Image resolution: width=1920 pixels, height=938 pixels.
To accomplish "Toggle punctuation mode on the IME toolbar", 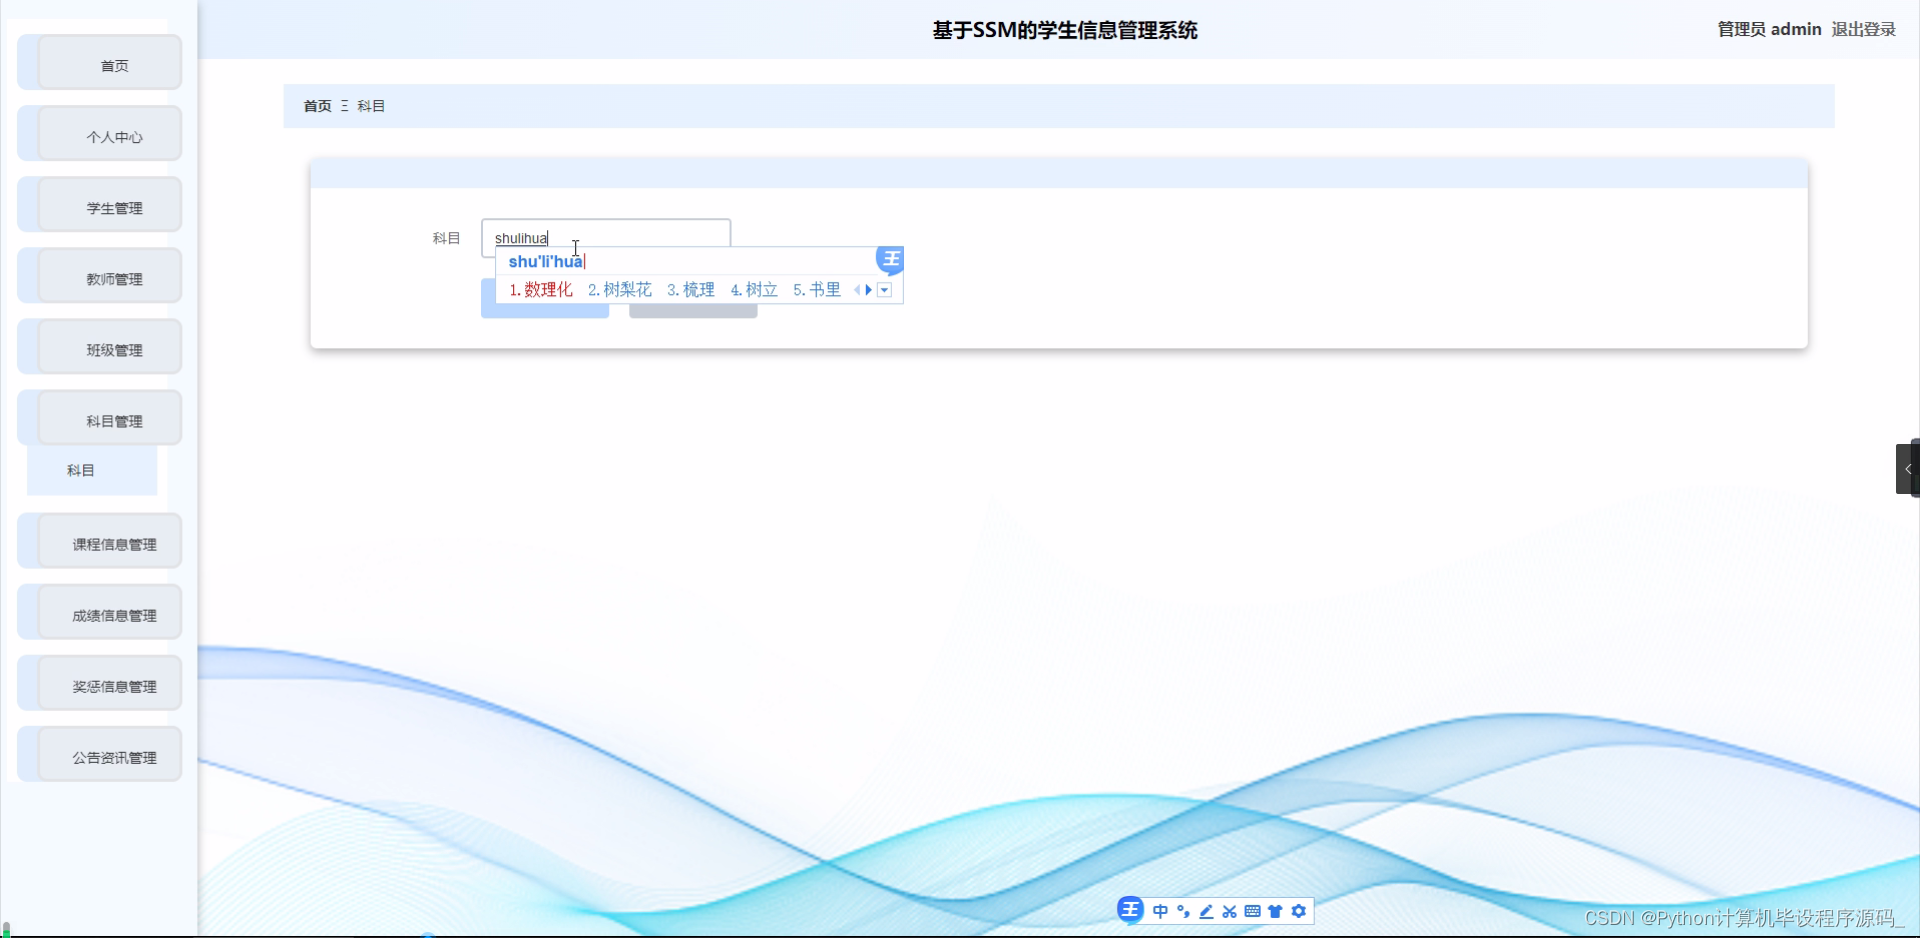I will pos(1183,911).
